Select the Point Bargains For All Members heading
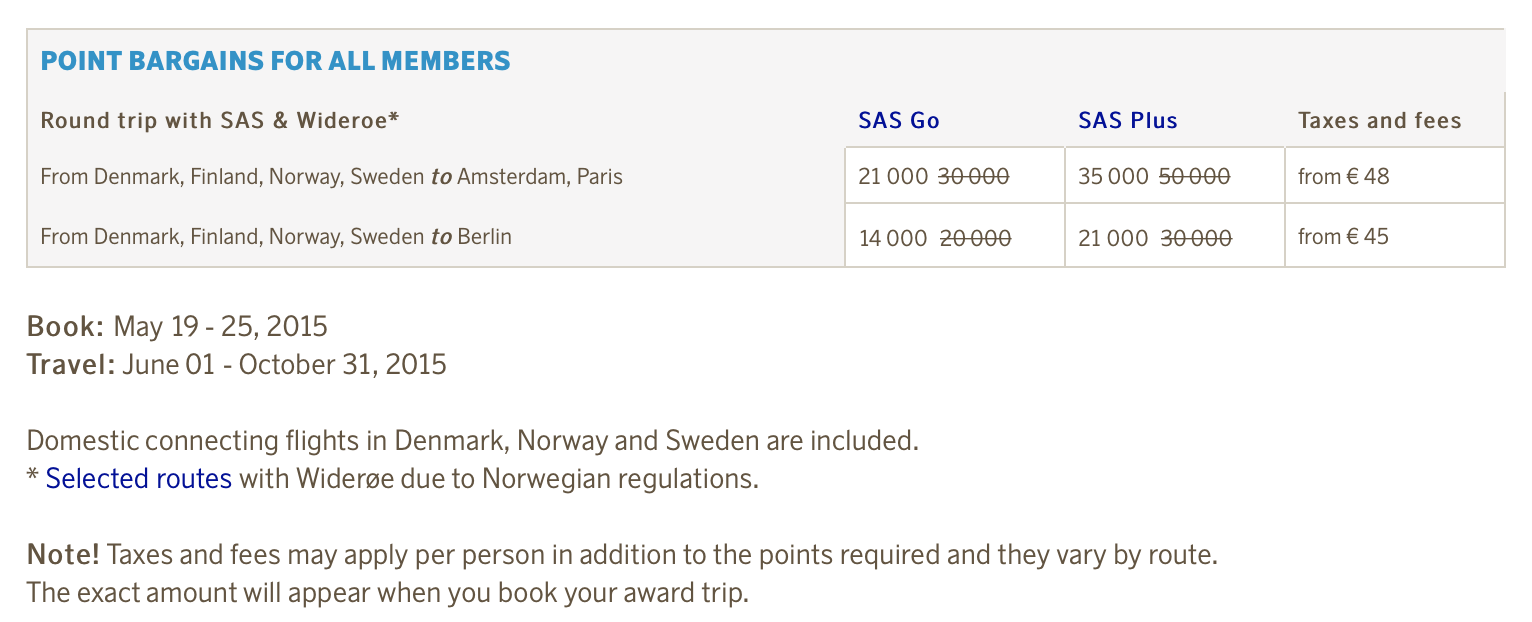The height and width of the screenshot is (622, 1532). (275, 61)
